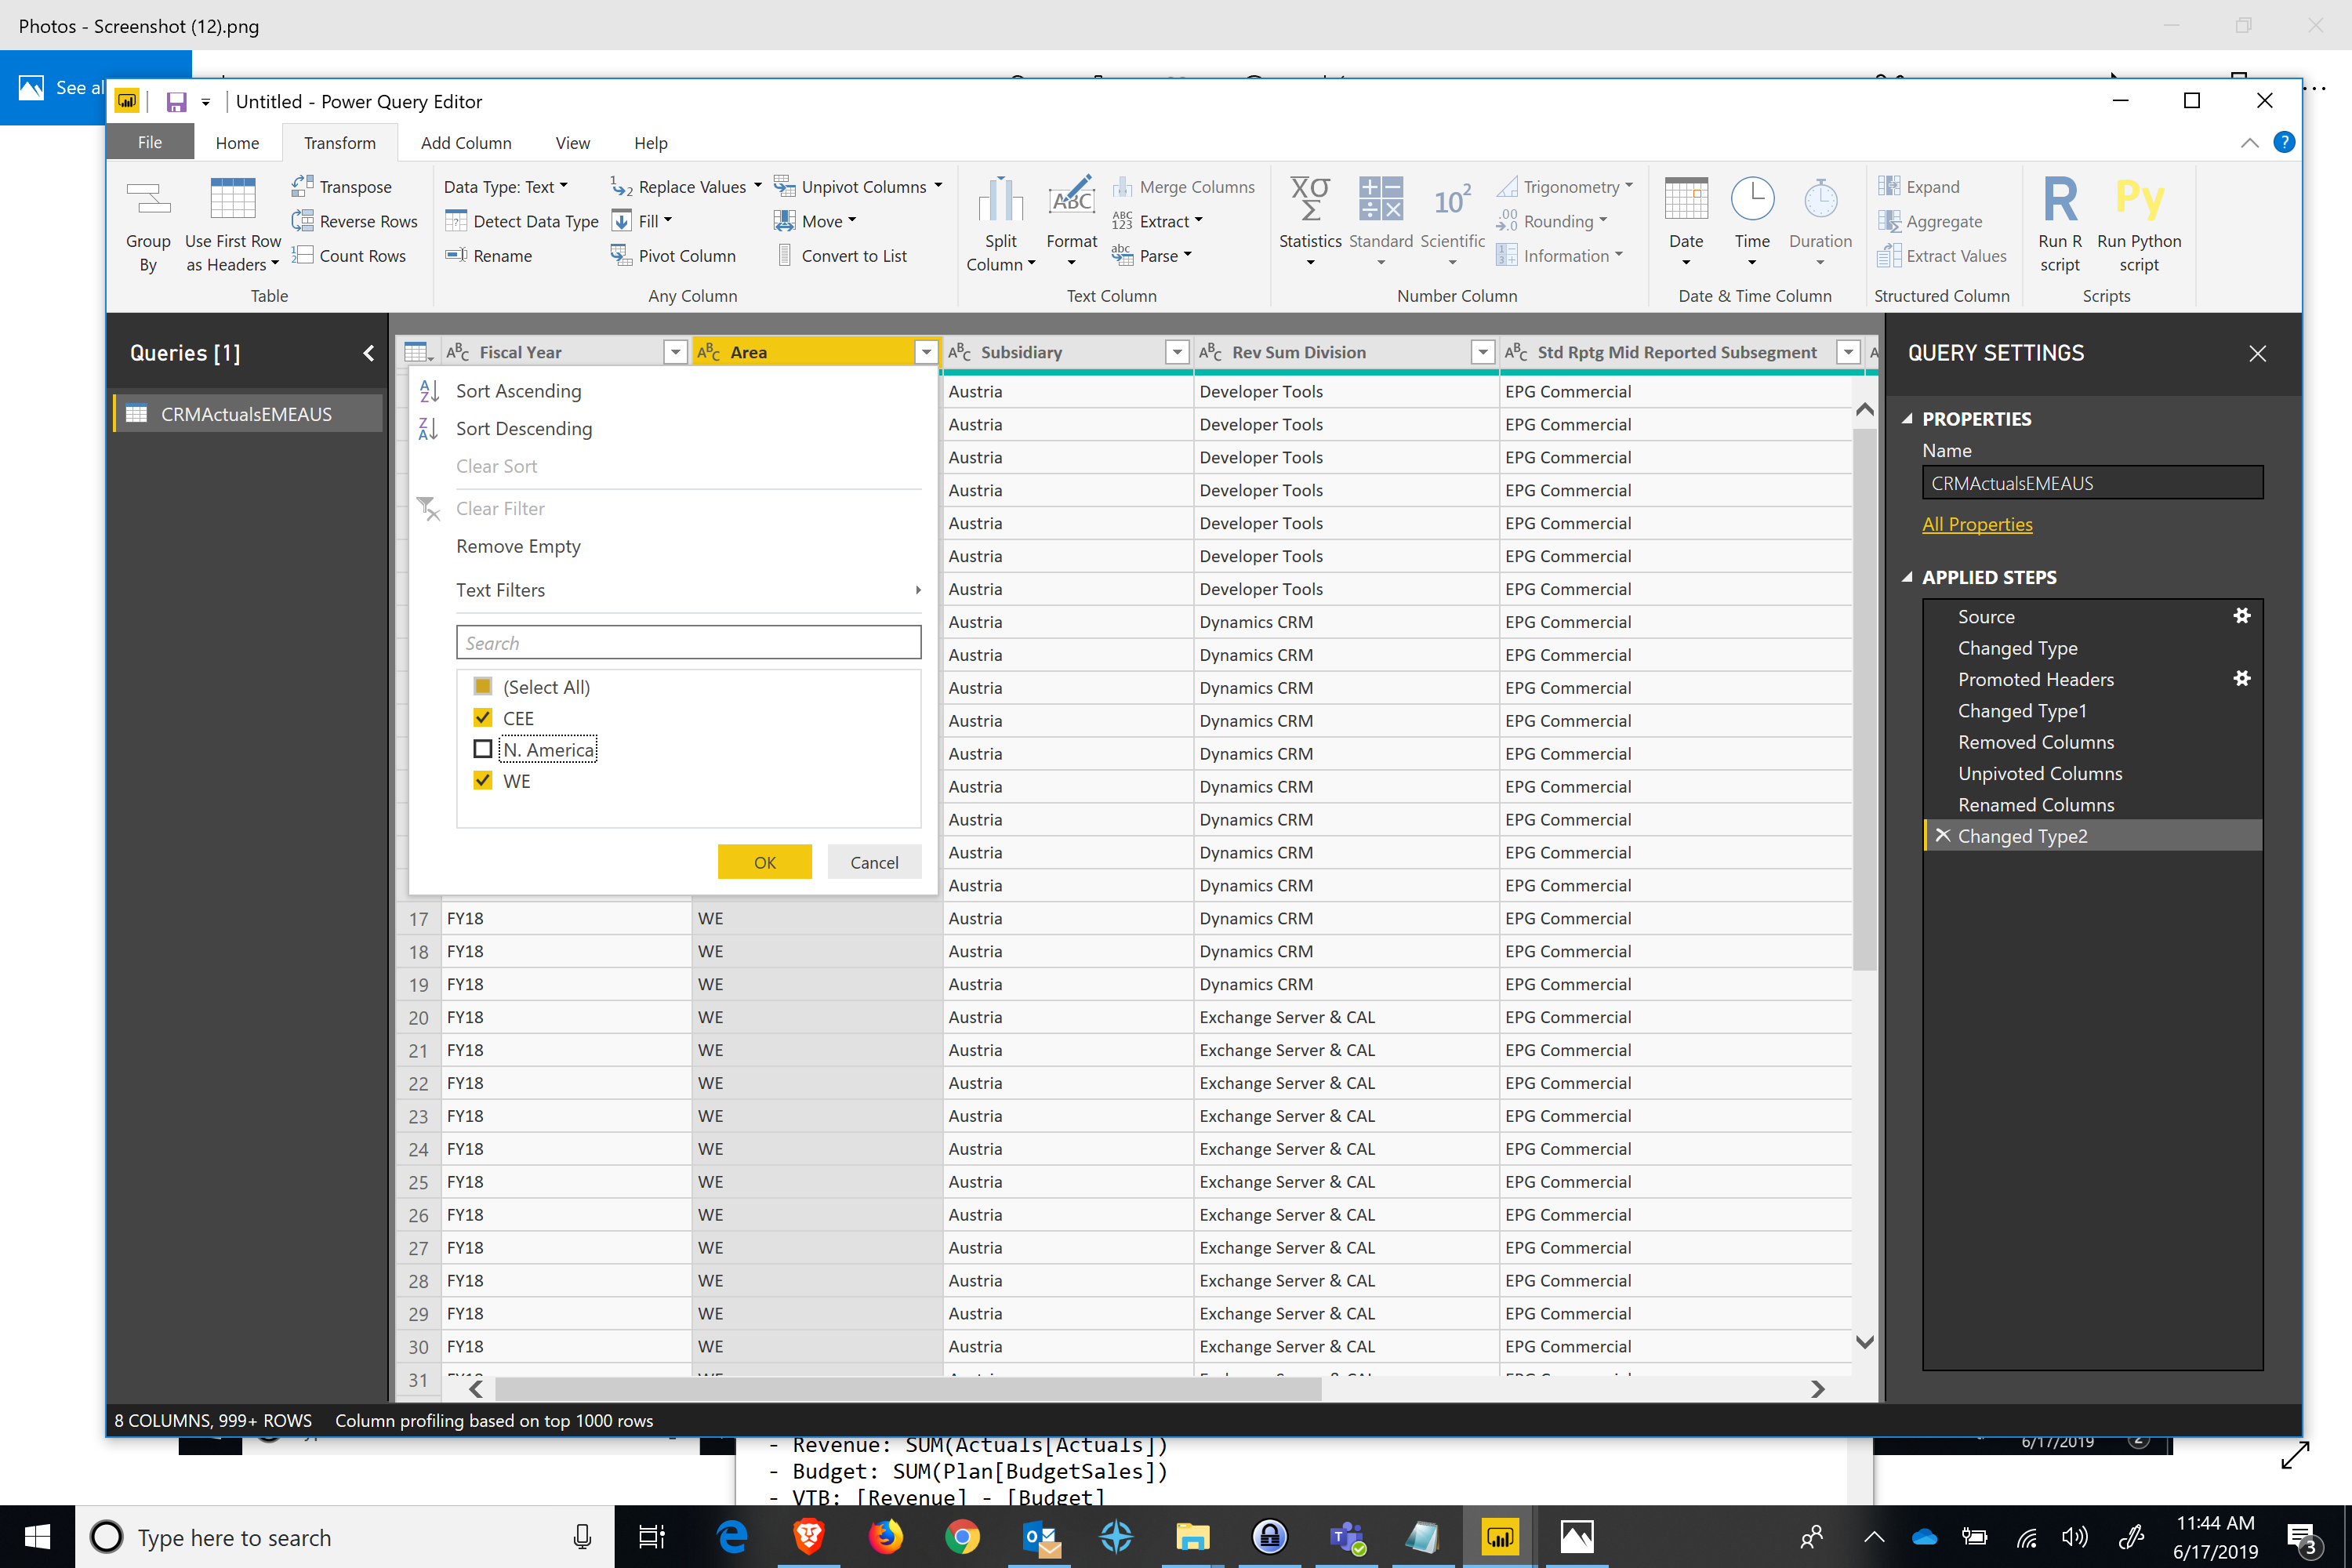Toggle the N. America checkbox in filter
The height and width of the screenshot is (1568, 2352).
pos(483,749)
